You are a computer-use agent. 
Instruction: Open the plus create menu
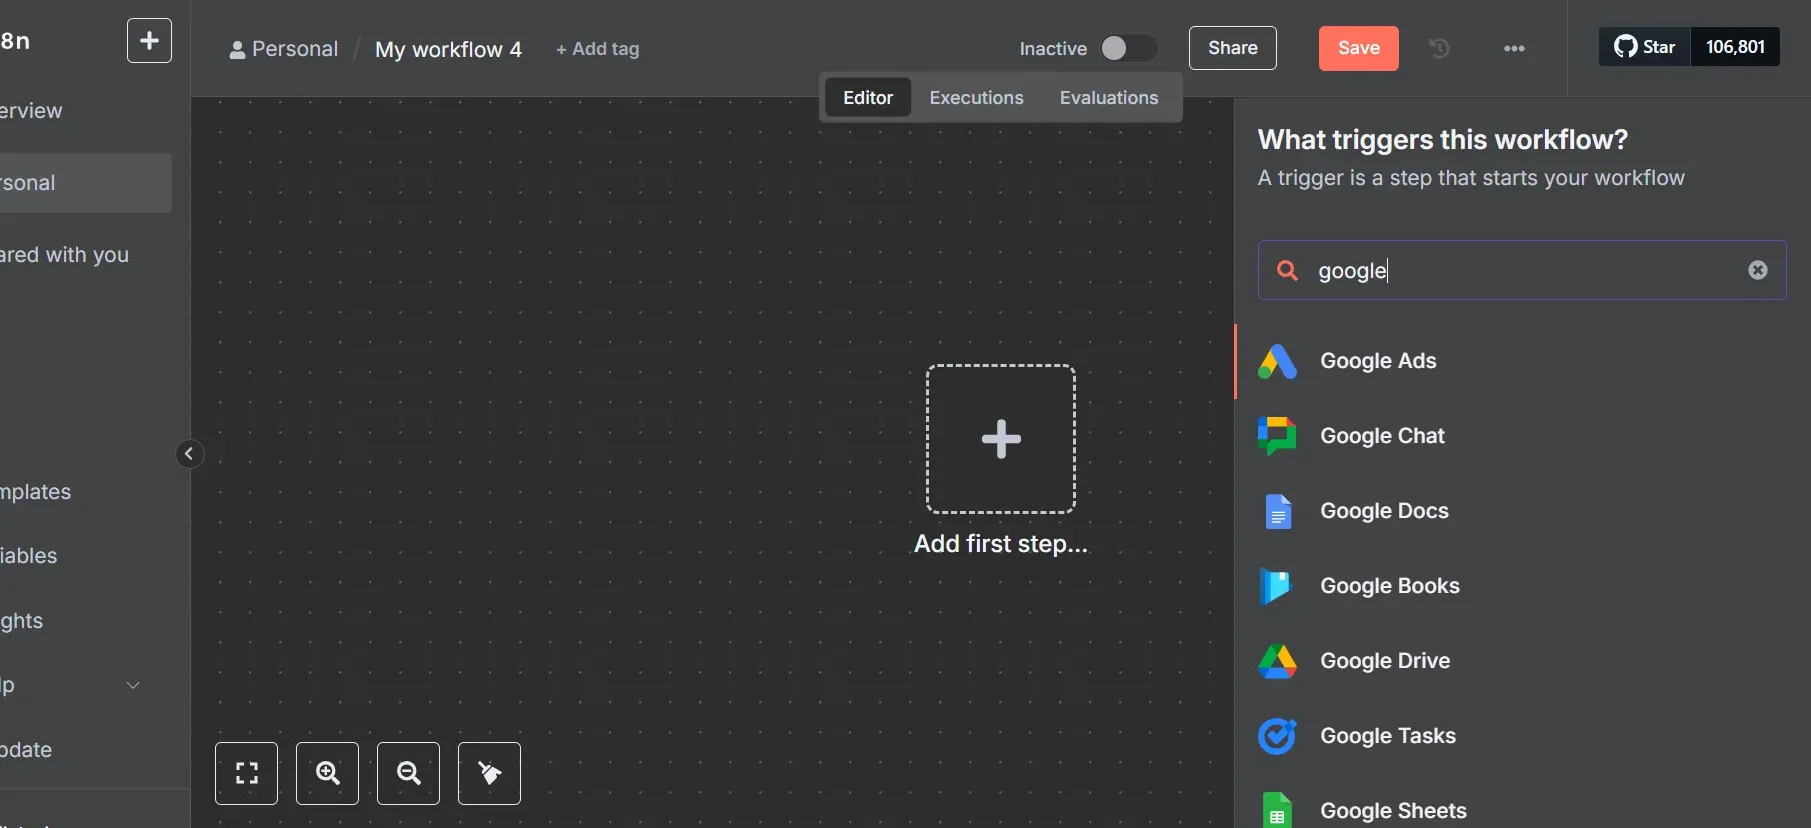[149, 41]
